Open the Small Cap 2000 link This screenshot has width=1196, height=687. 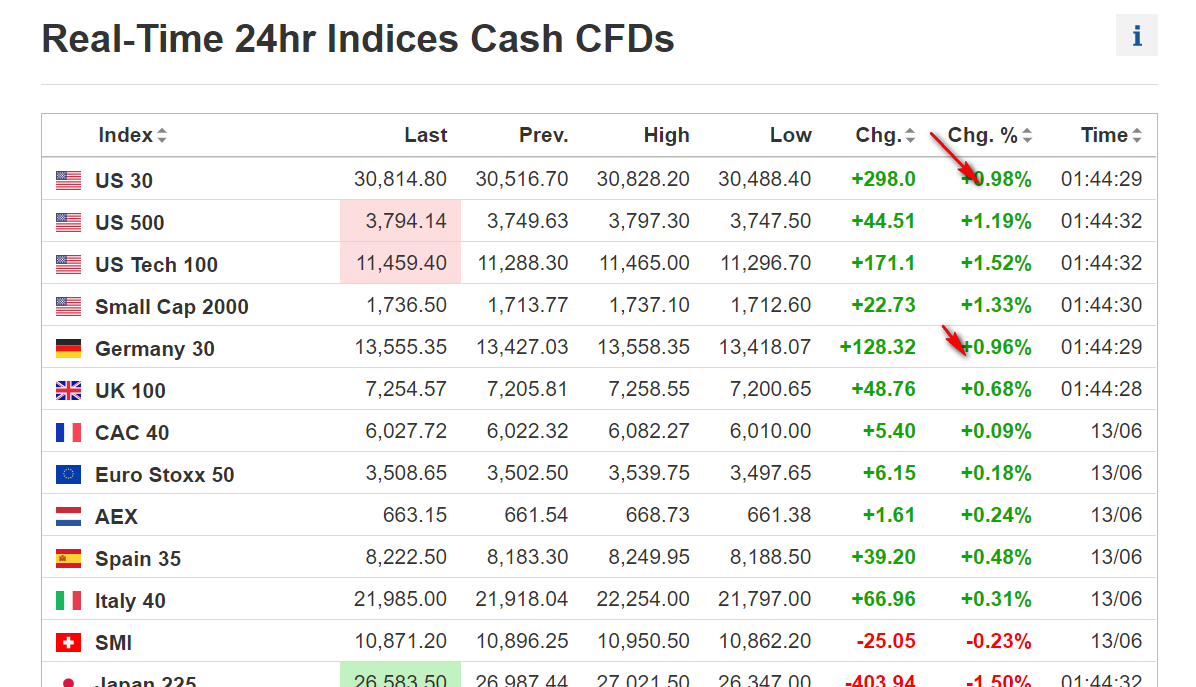(x=171, y=307)
